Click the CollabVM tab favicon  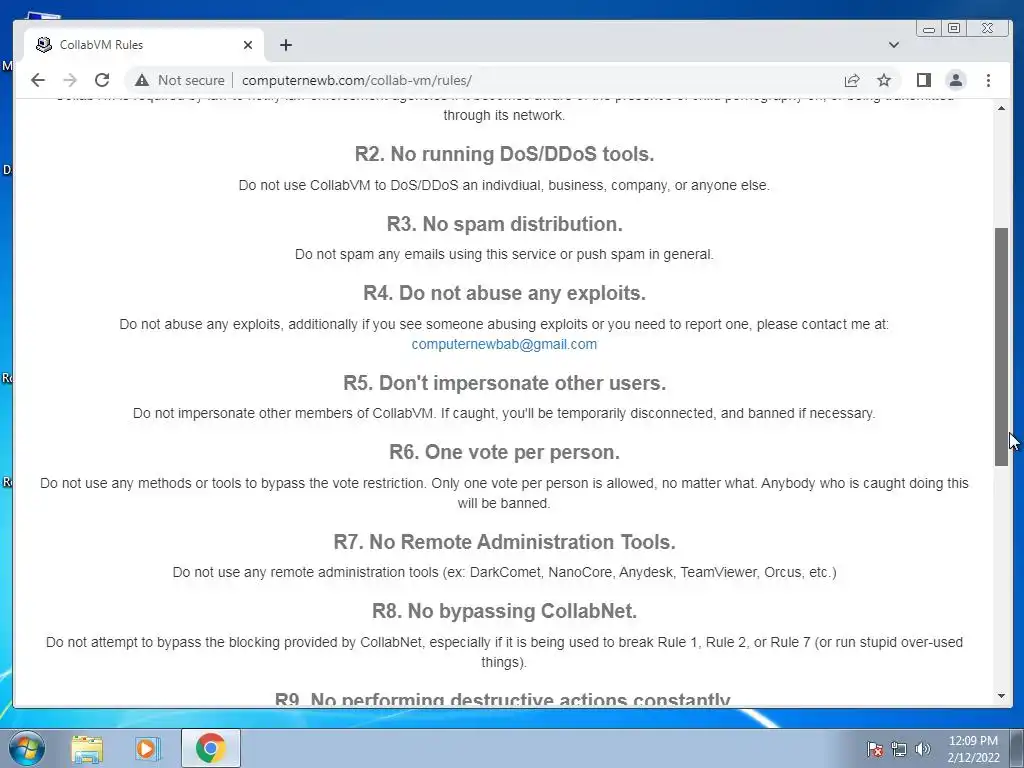pyautogui.click(x=44, y=45)
